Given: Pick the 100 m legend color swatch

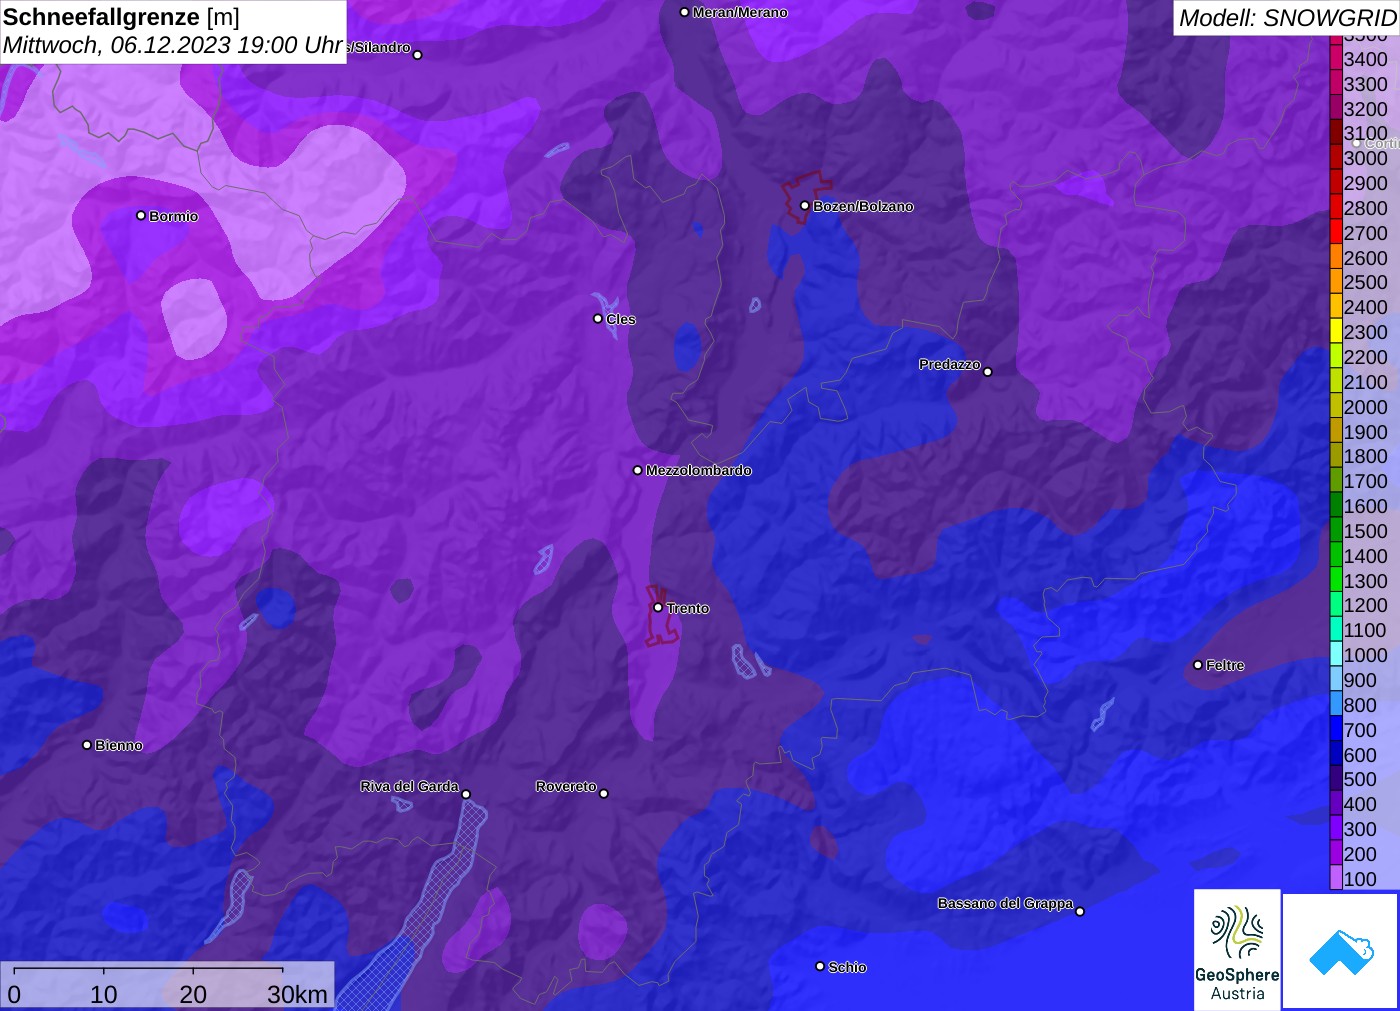Looking at the screenshot, I should (1336, 878).
